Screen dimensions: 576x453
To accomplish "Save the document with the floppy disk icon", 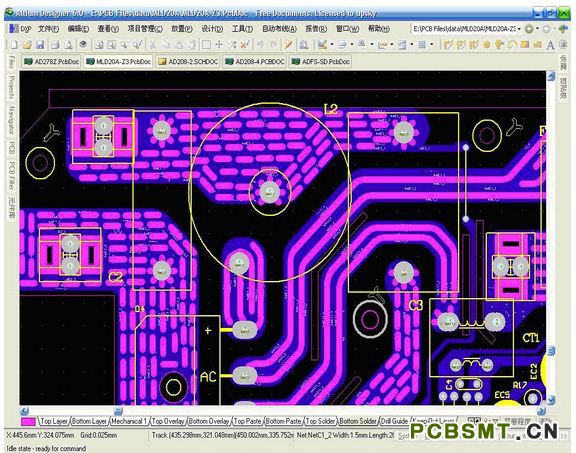I will tap(40, 45).
